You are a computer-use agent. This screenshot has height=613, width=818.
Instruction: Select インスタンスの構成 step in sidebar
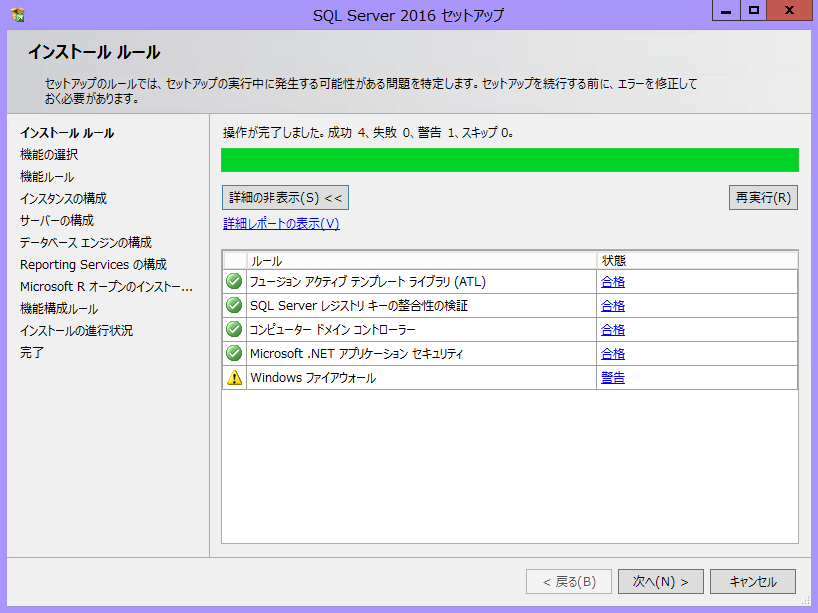click(x=63, y=199)
